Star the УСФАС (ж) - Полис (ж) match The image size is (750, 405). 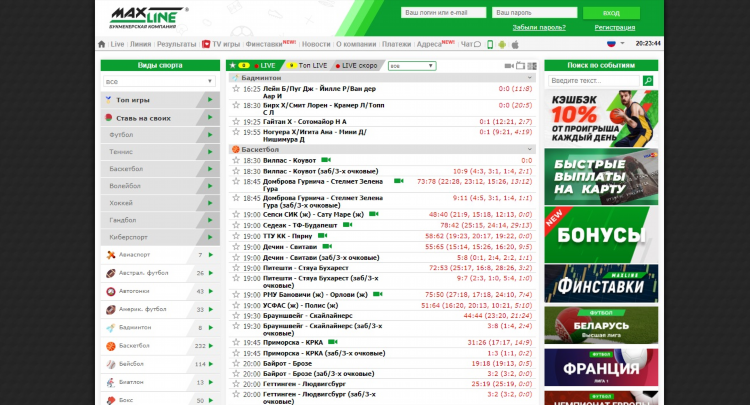236,305
